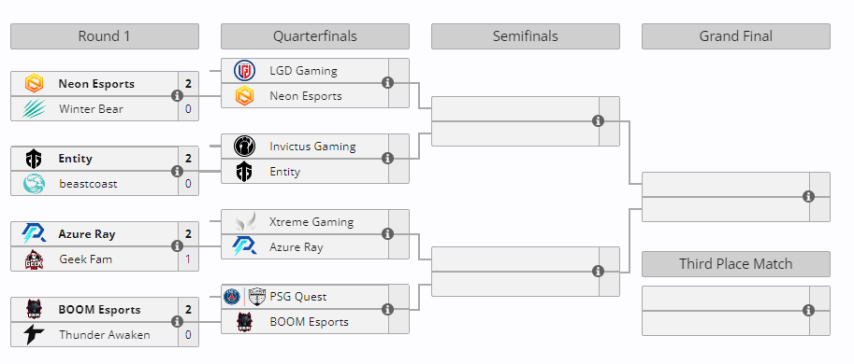Open Third Place Match info icon
Screen dimensions: 854x364
click(x=808, y=311)
